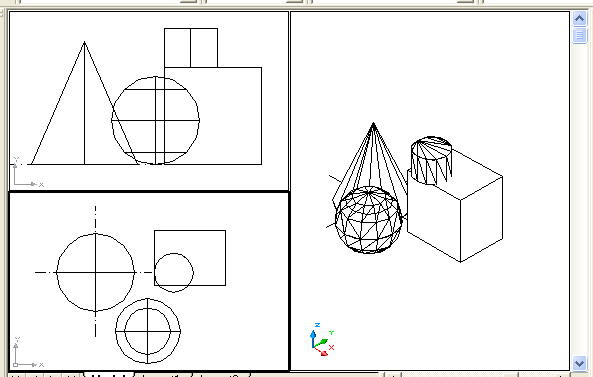Select the cone triangle in front view
The image size is (593, 377).
pos(84,103)
